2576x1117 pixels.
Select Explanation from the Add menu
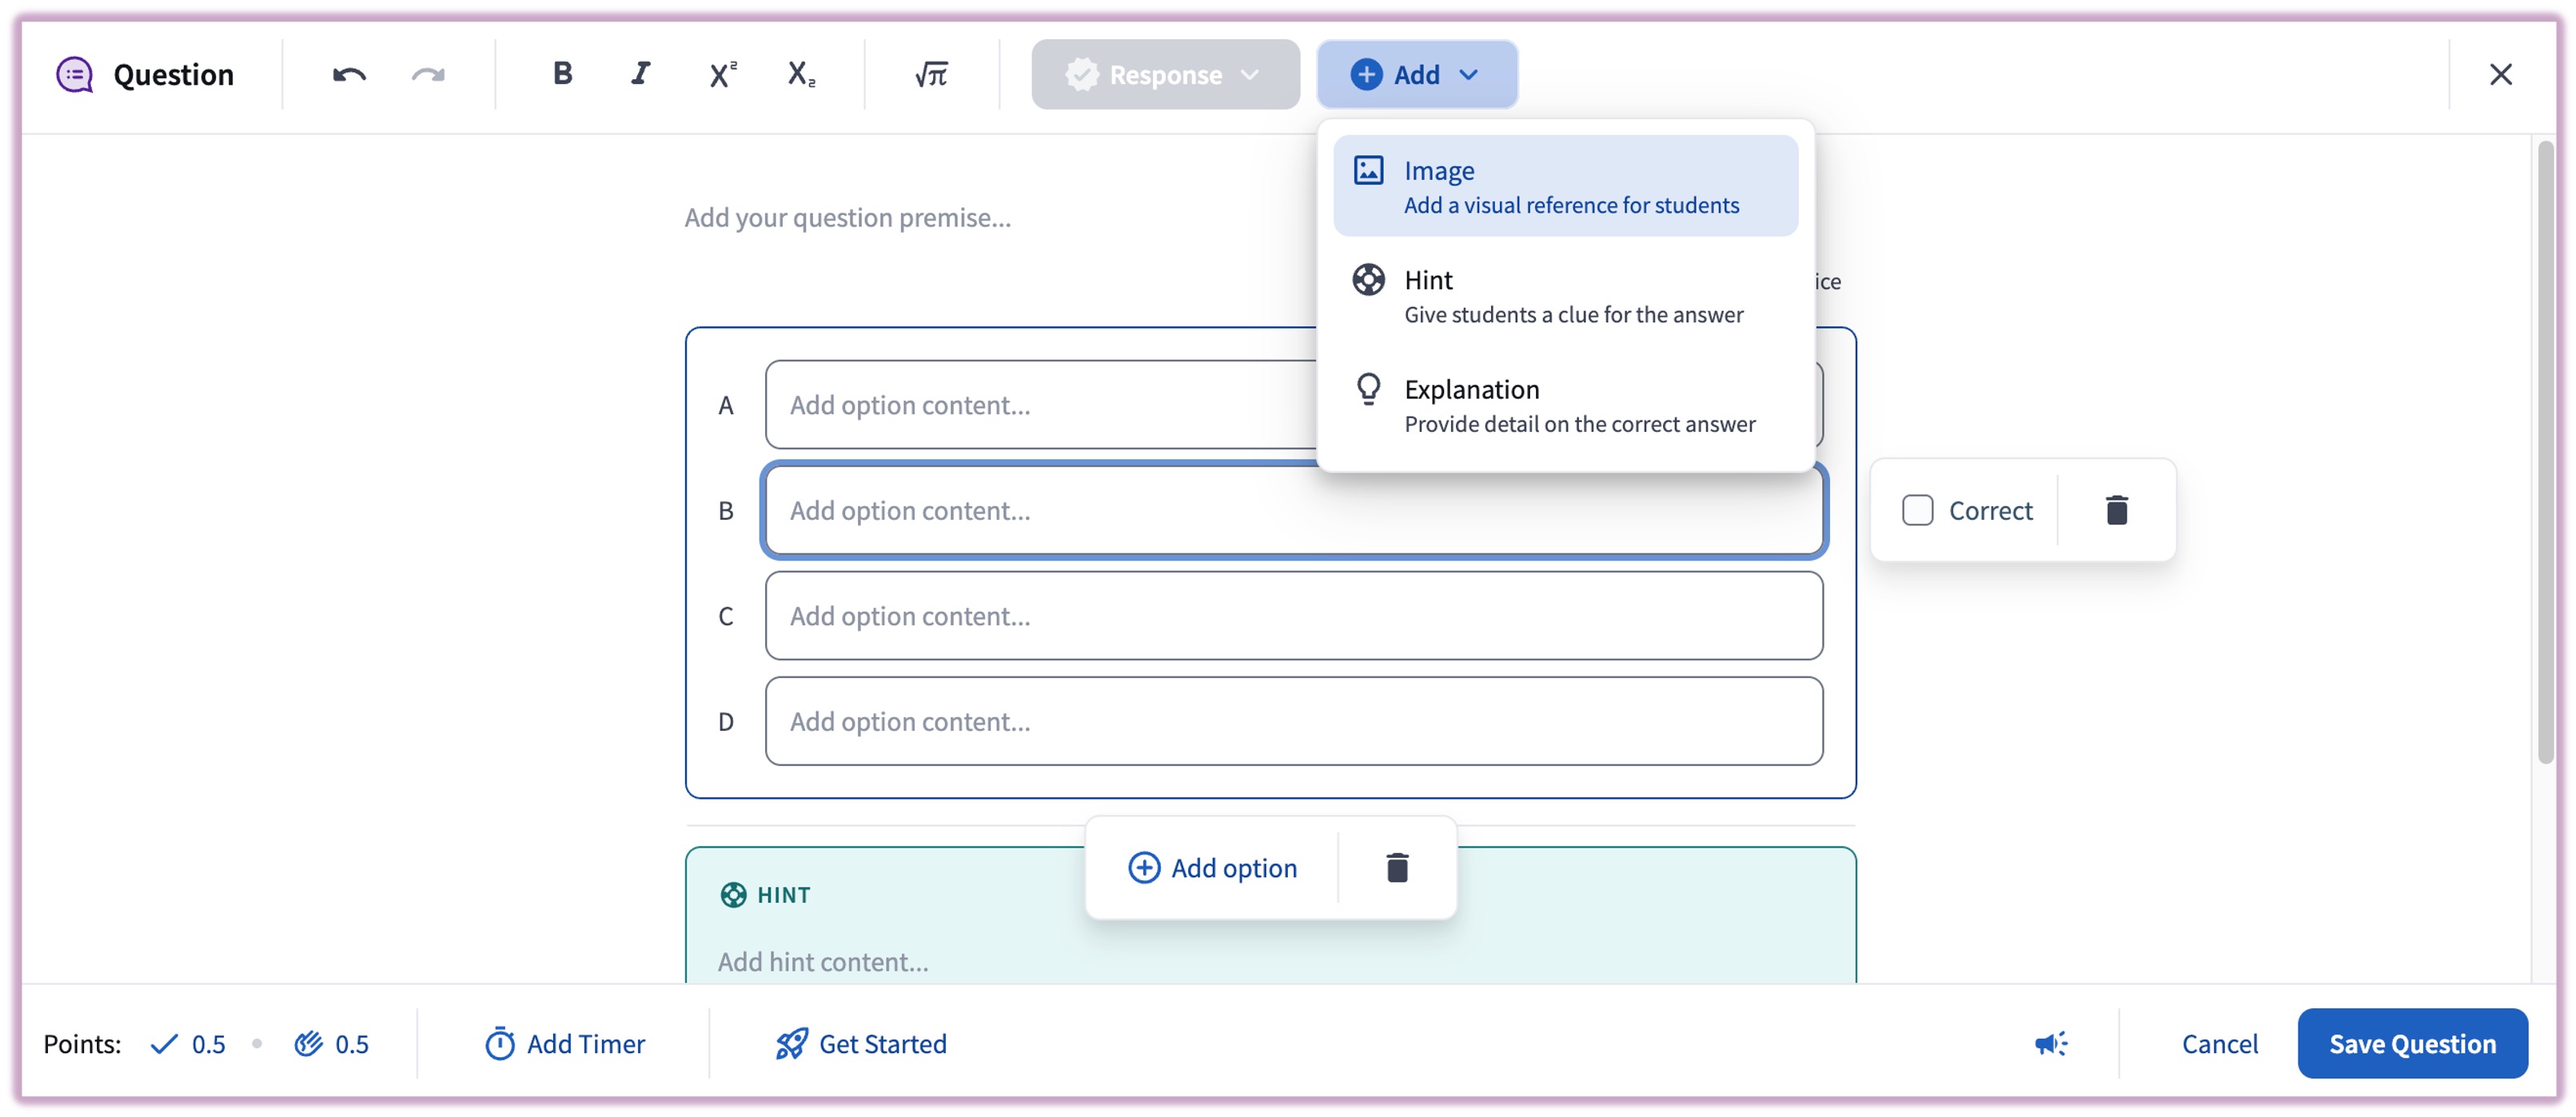click(1565, 405)
